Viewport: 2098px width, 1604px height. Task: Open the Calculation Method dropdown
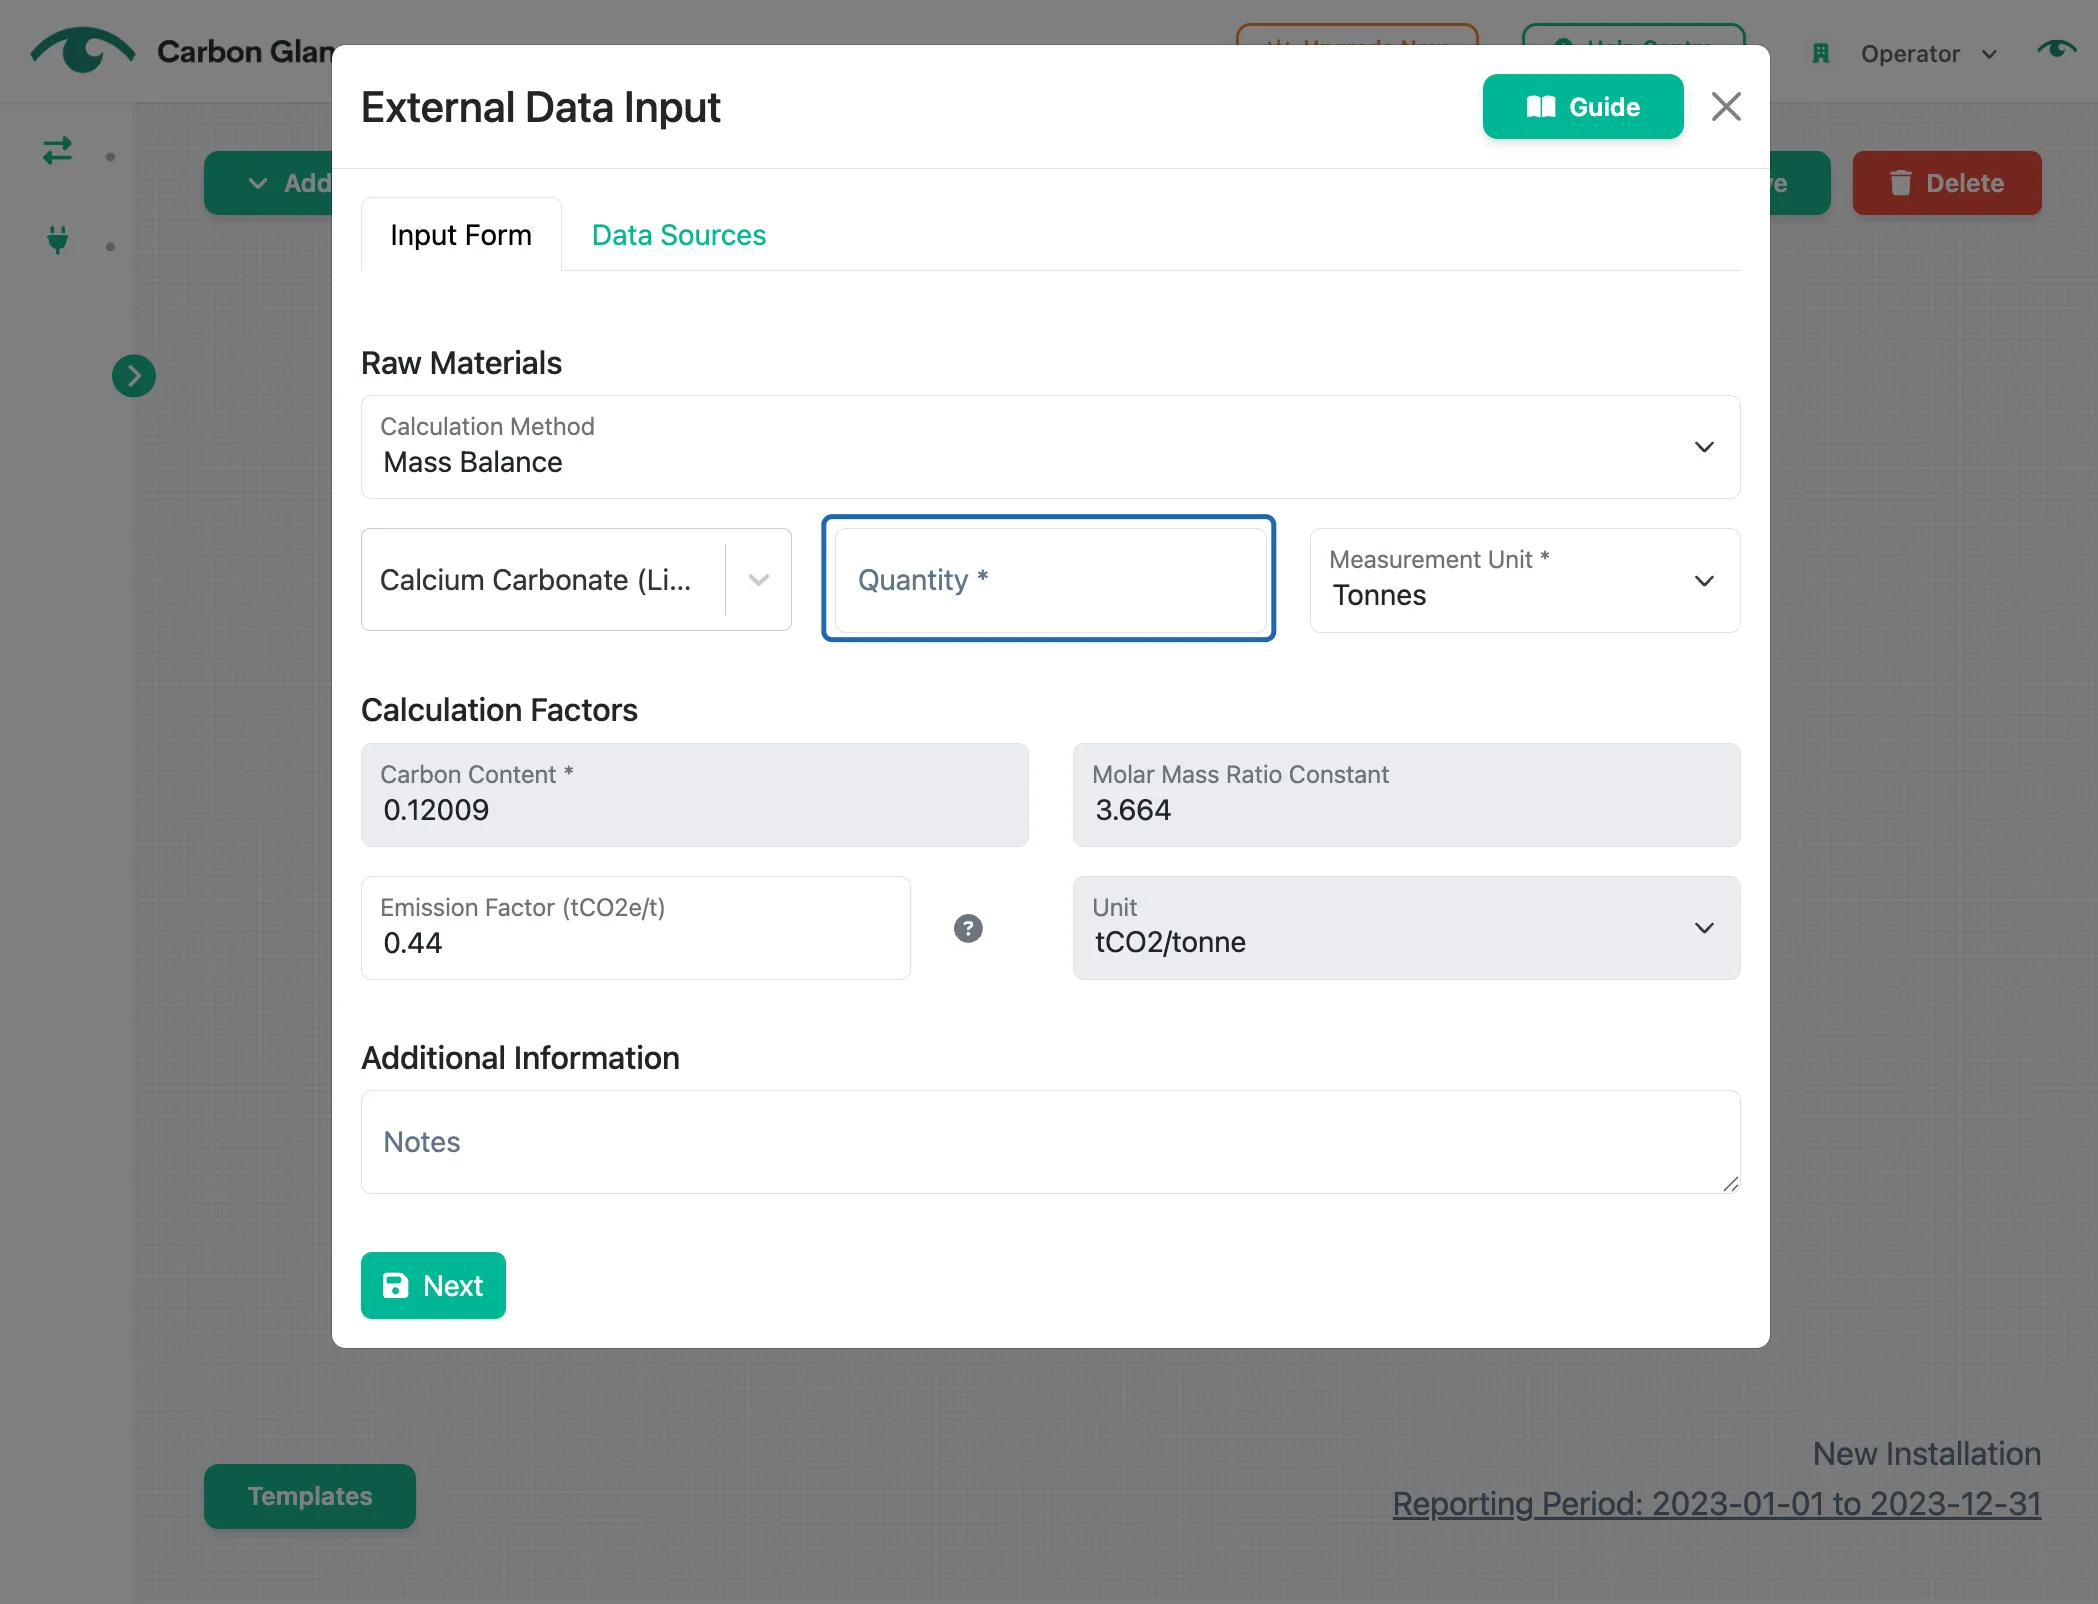coord(1050,447)
